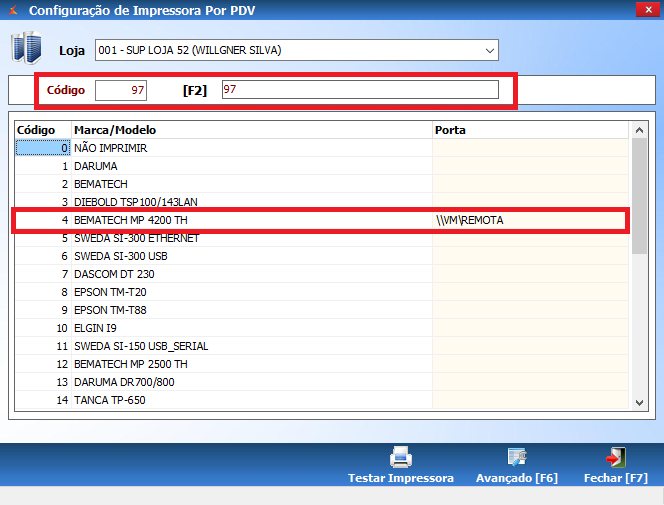Image resolution: width=664 pixels, height=505 pixels.
Task: Click scrollbar up arrow in printer list
Action: click(x=639, y=130)
